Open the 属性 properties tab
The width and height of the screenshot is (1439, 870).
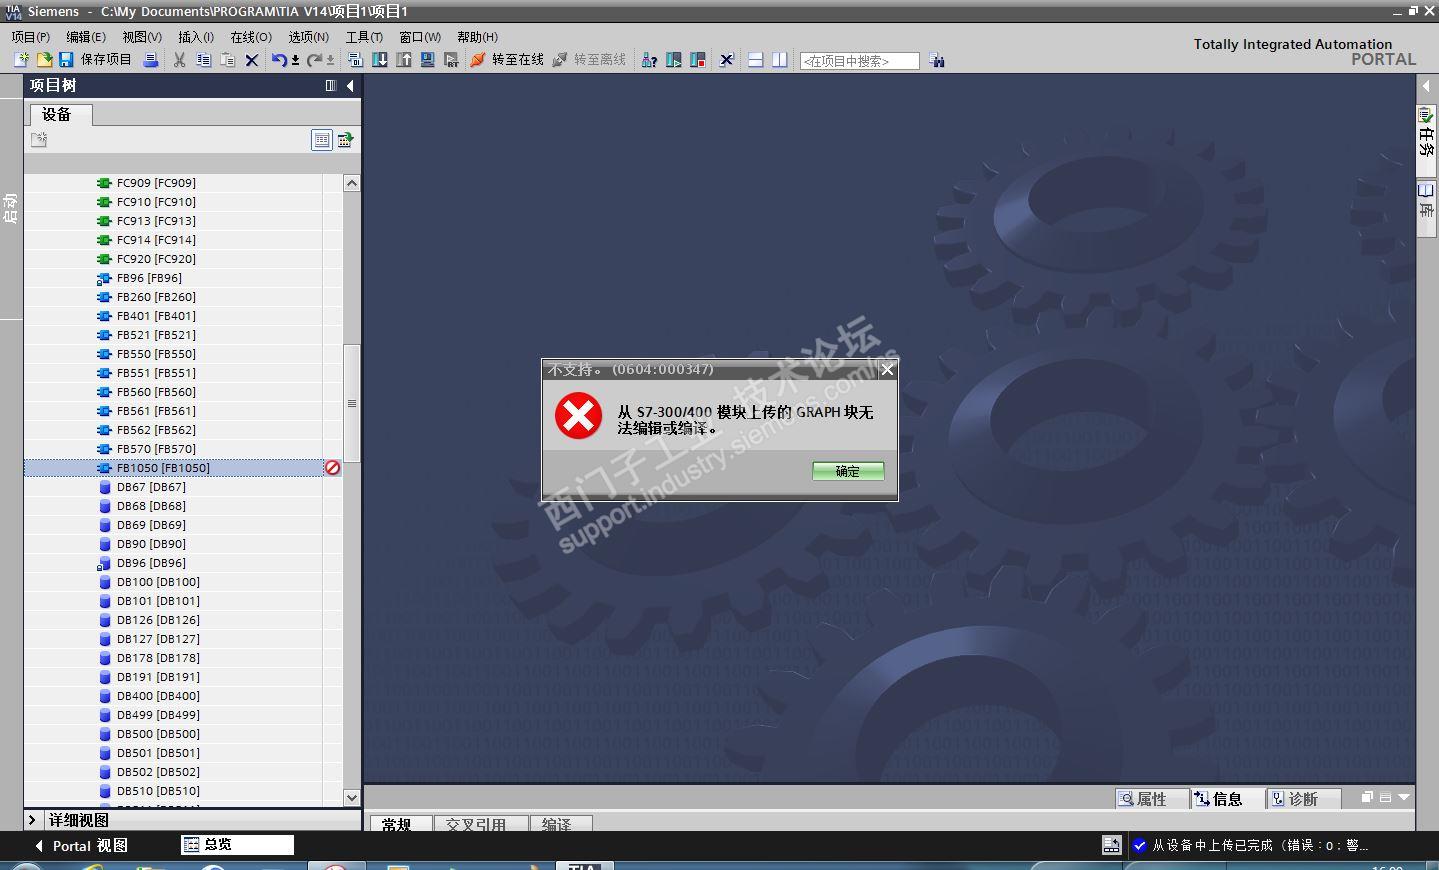[1152, 799]
